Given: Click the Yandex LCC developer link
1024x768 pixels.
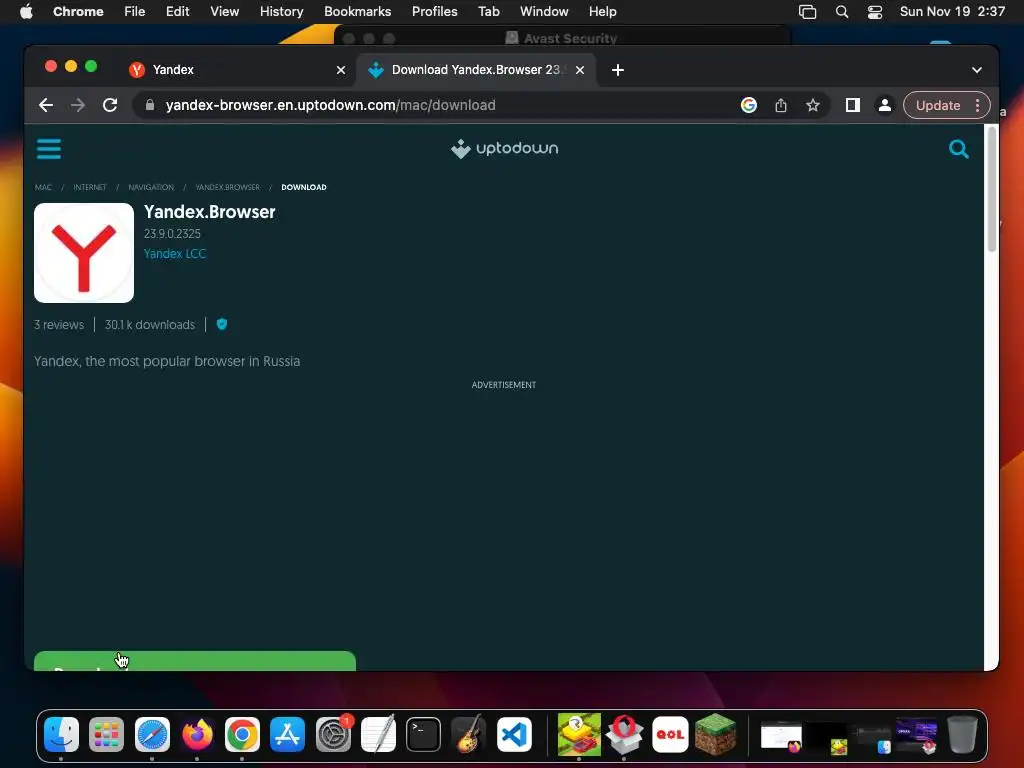Looking at the screenshot, I should [x=174, y=253].
